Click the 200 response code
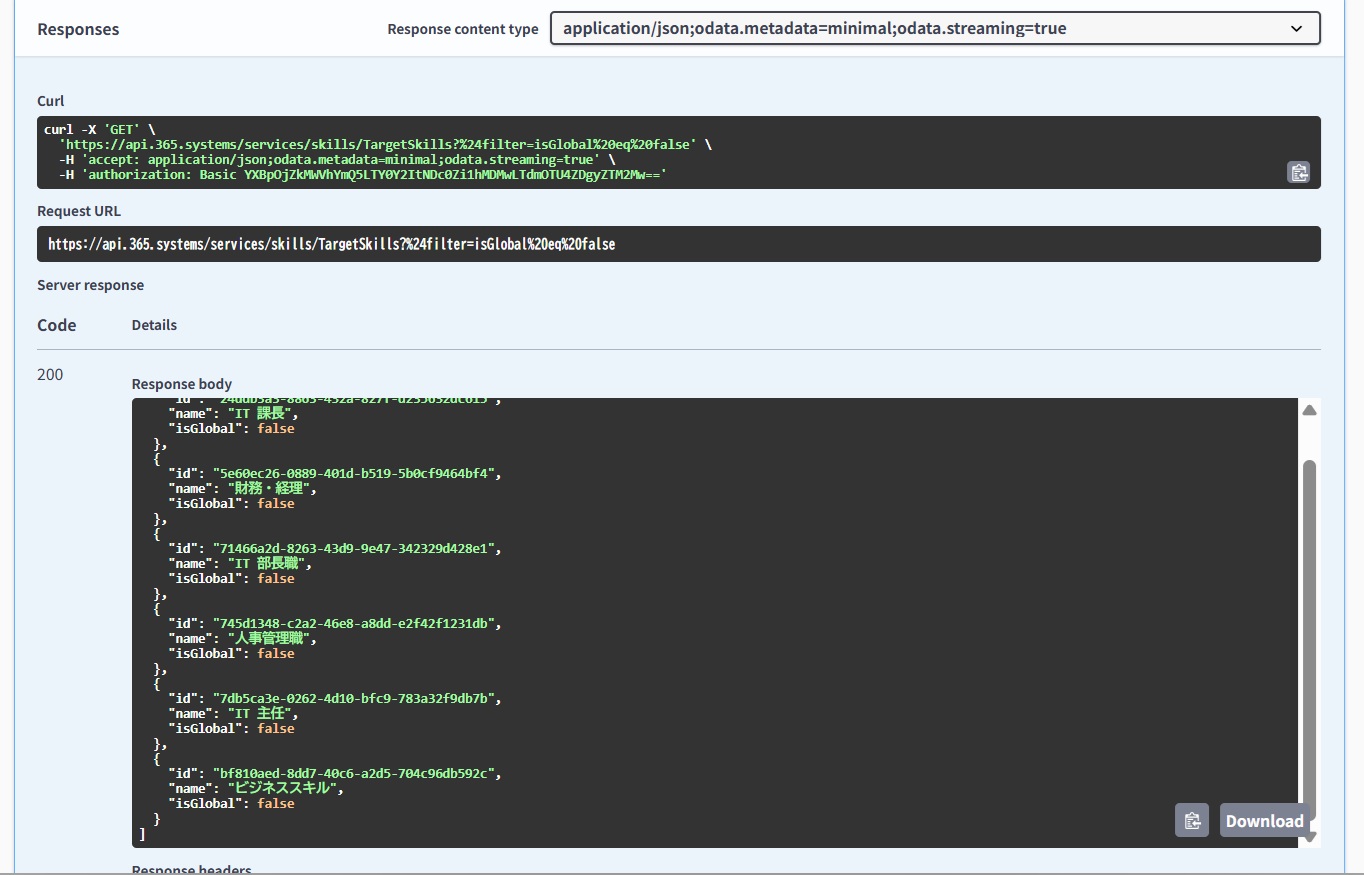The width and height of the screenshot is (1364, 875). point(50,375)
